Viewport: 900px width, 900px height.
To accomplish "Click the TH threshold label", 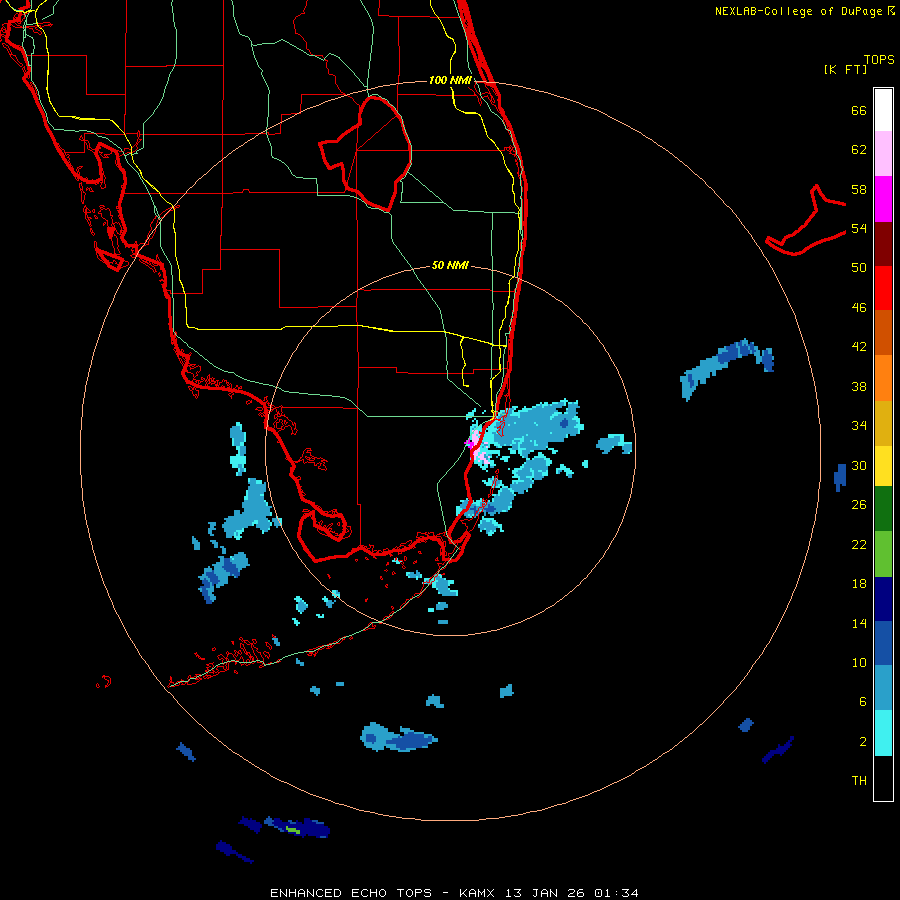I will [x=859, y=781].
